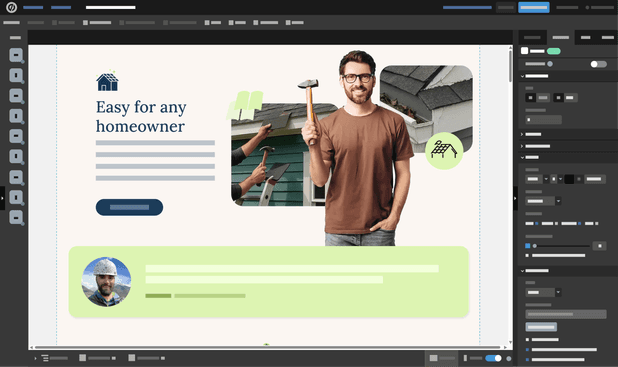Select the helmeted man's circular avatar photo

(106, 282)
